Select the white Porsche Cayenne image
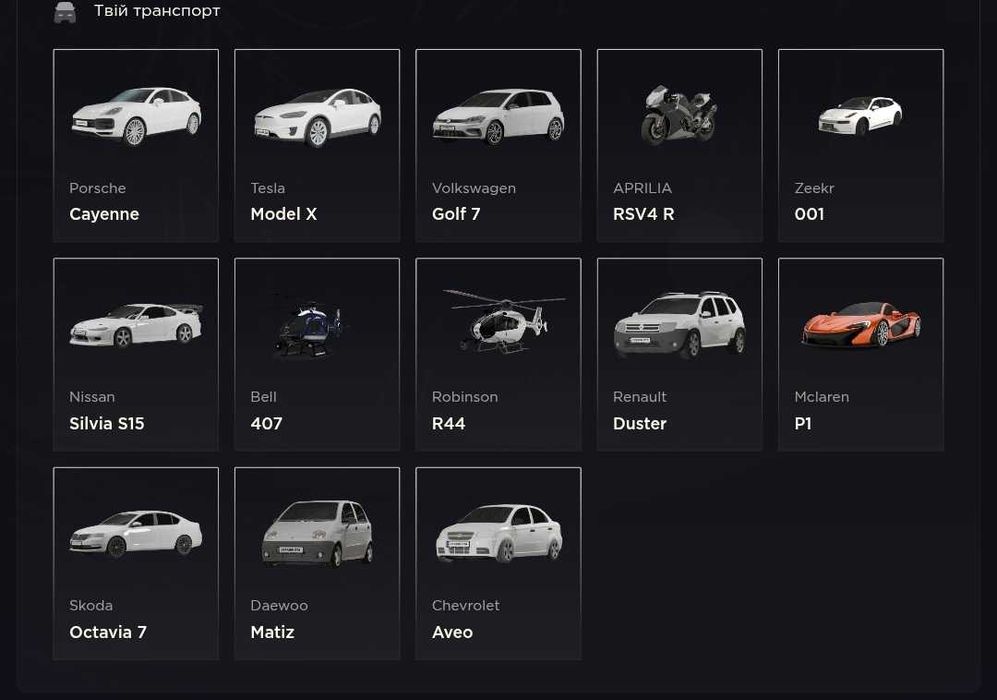 click(x=136, y=116)
